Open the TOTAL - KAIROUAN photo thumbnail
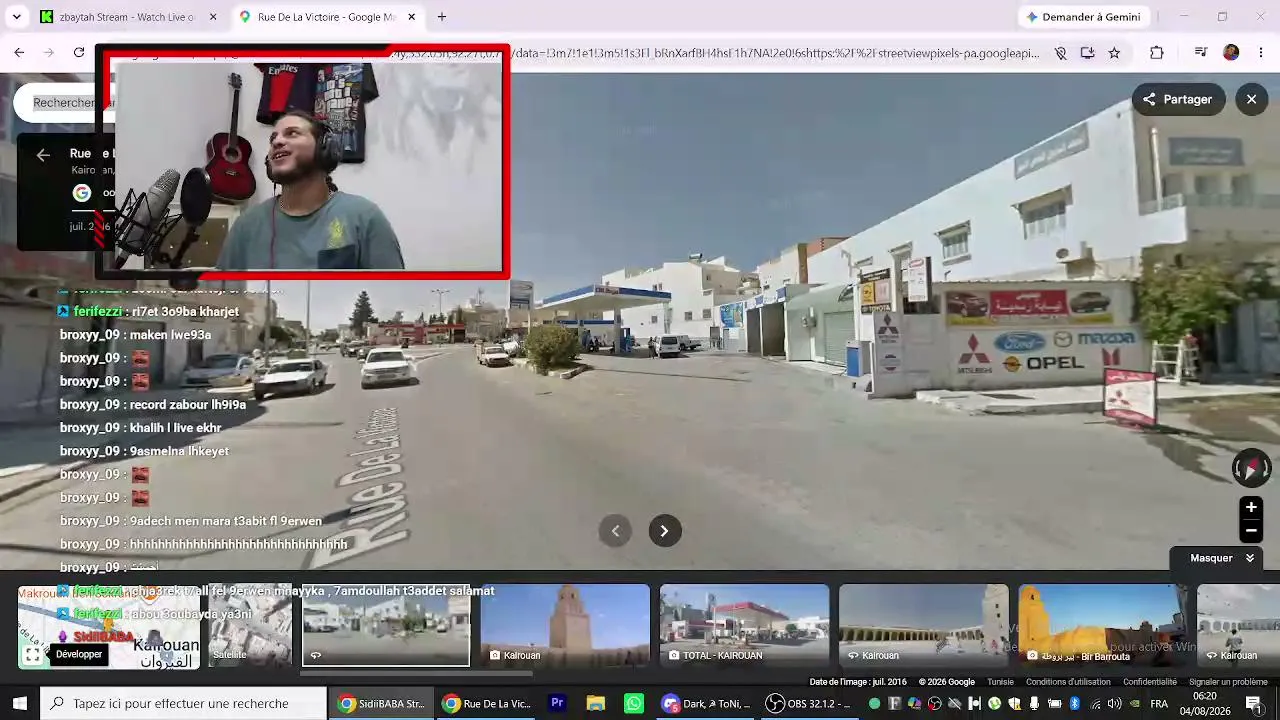This screenshot has height=720, width=1280. 744,626
